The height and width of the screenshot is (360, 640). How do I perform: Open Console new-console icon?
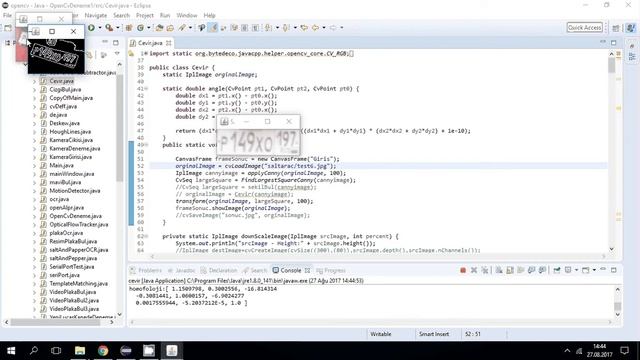tap(586, 270)
